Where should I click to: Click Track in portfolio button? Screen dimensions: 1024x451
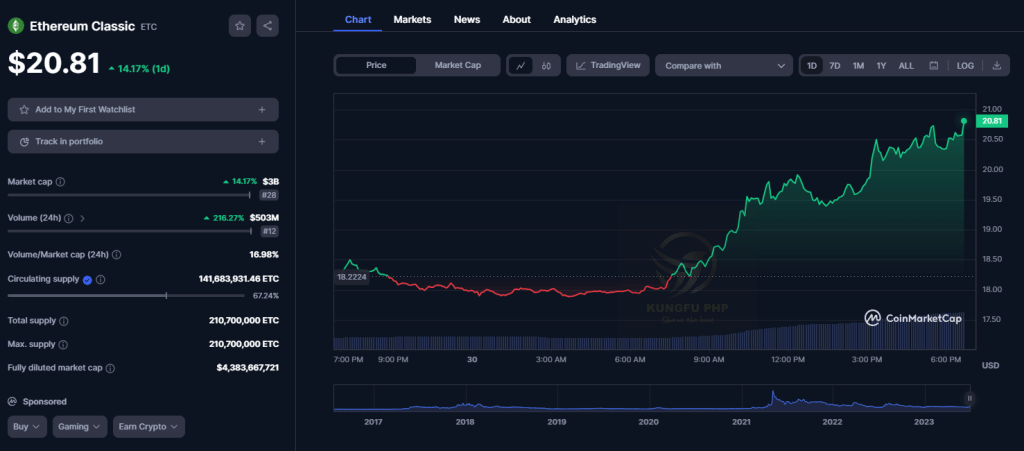(143, 142)
